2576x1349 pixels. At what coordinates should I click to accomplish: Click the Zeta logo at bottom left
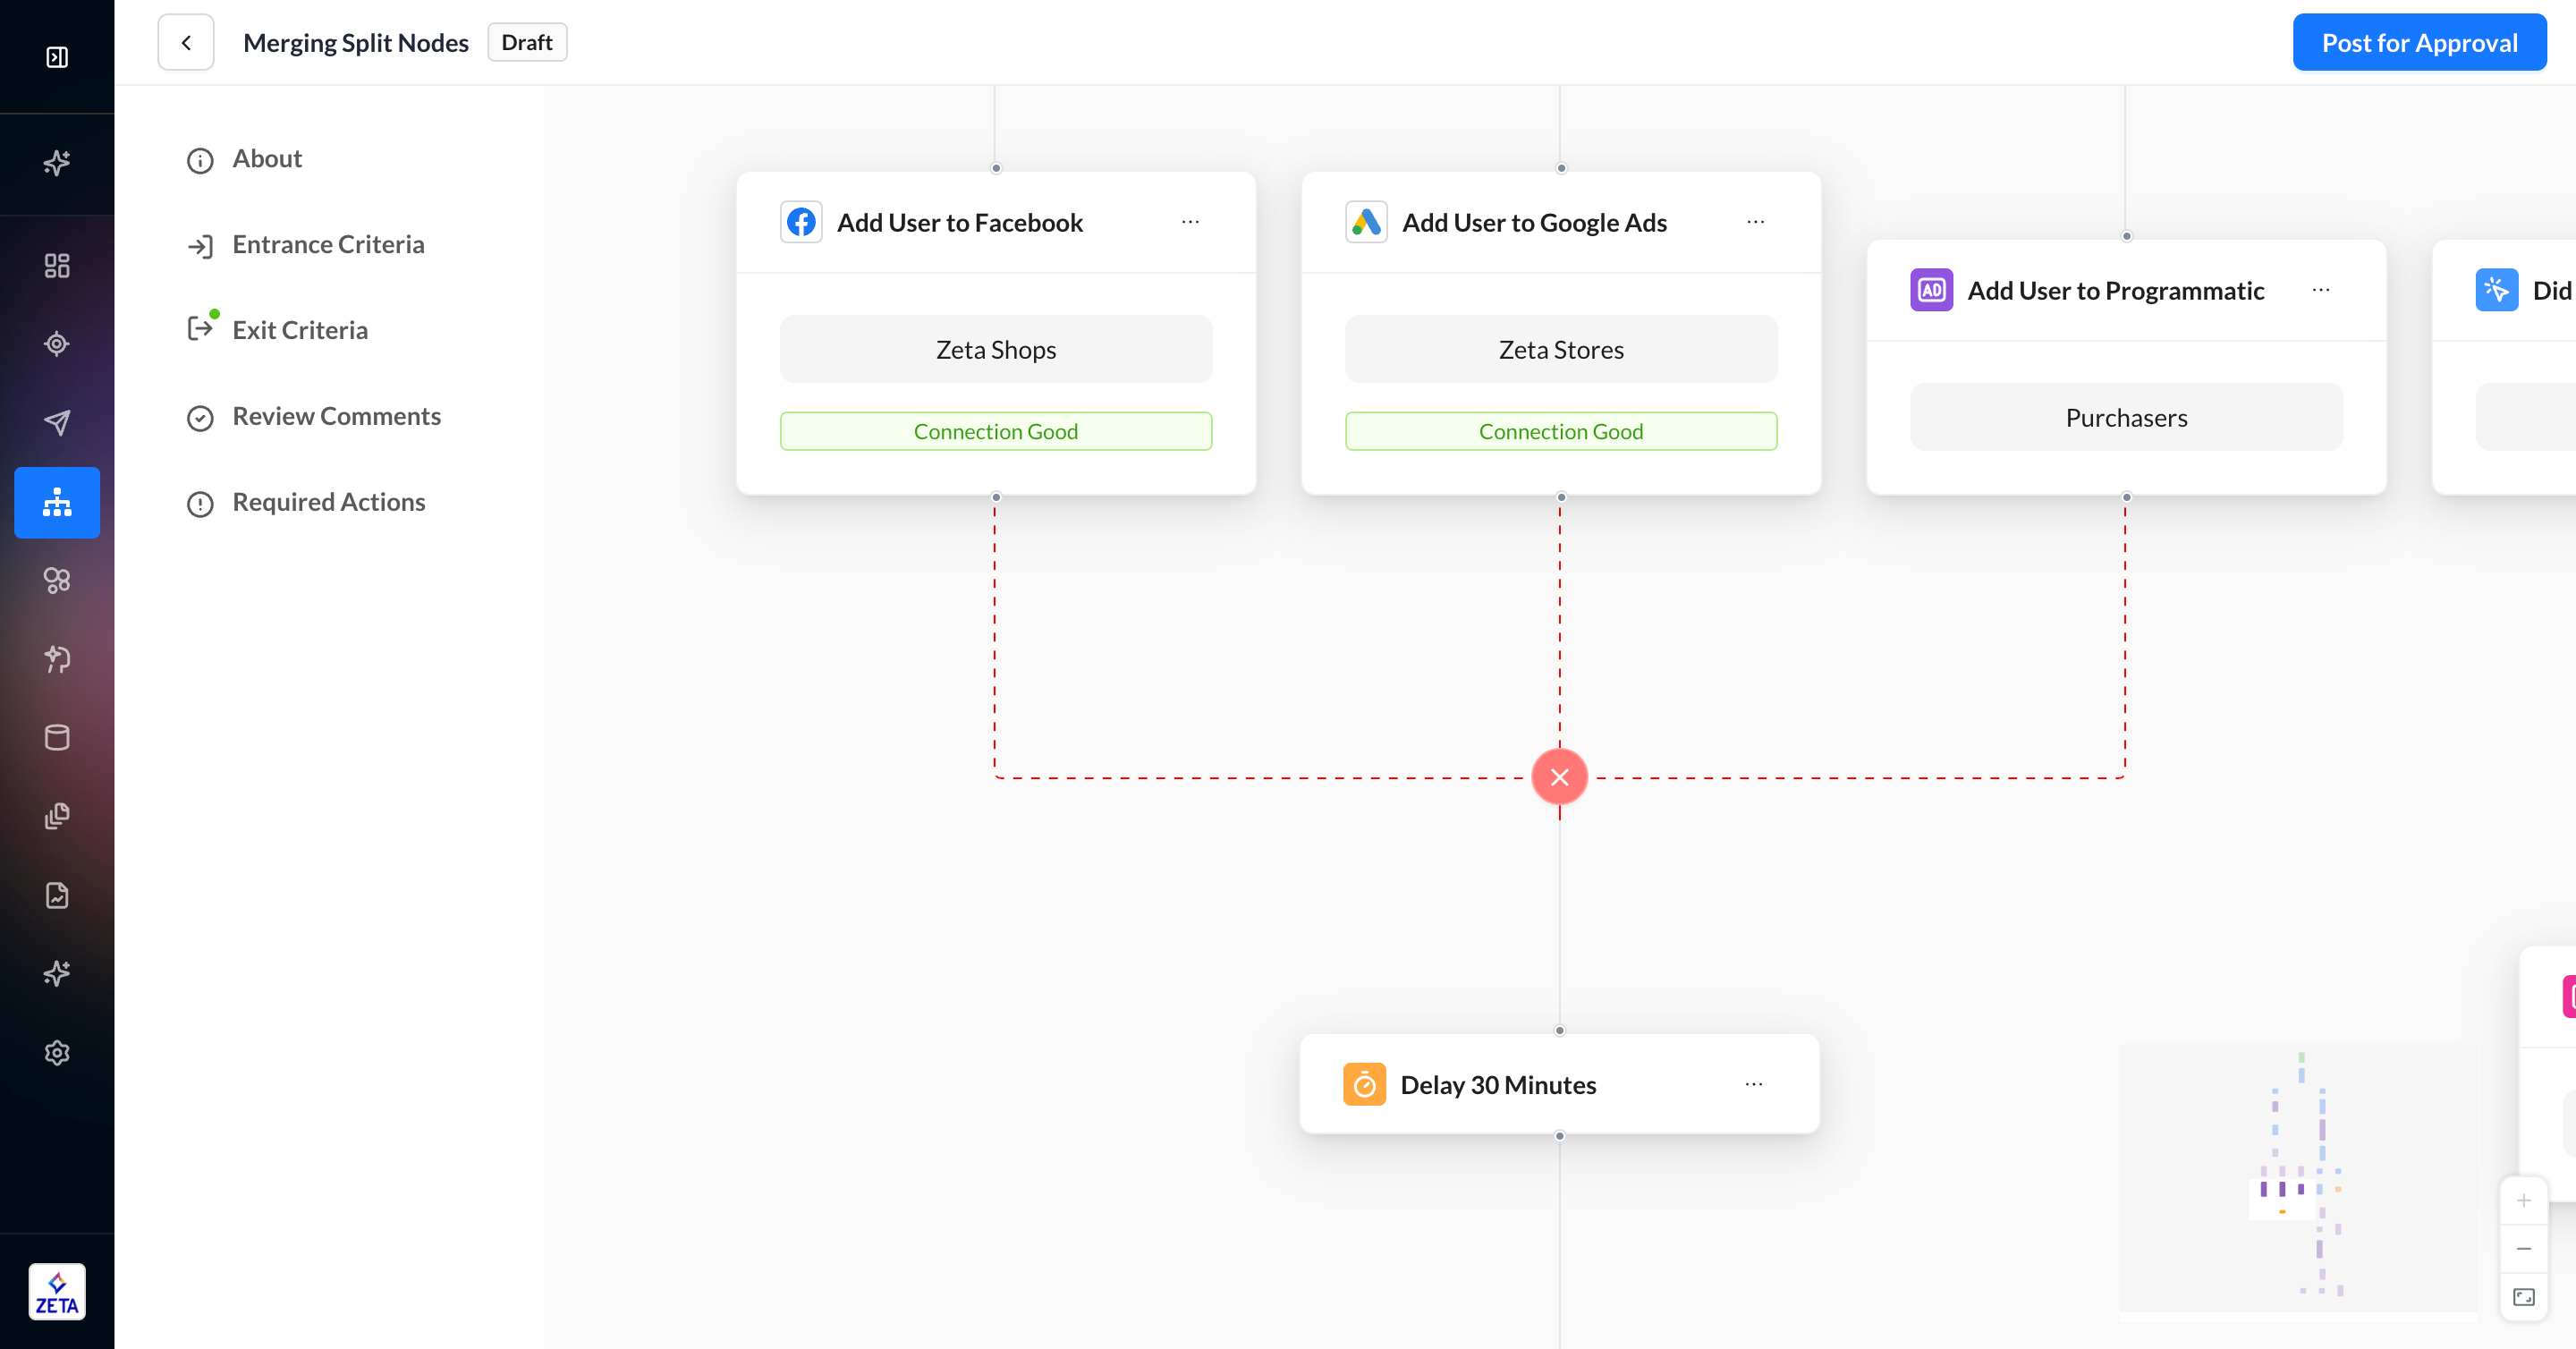(57, 1291)
